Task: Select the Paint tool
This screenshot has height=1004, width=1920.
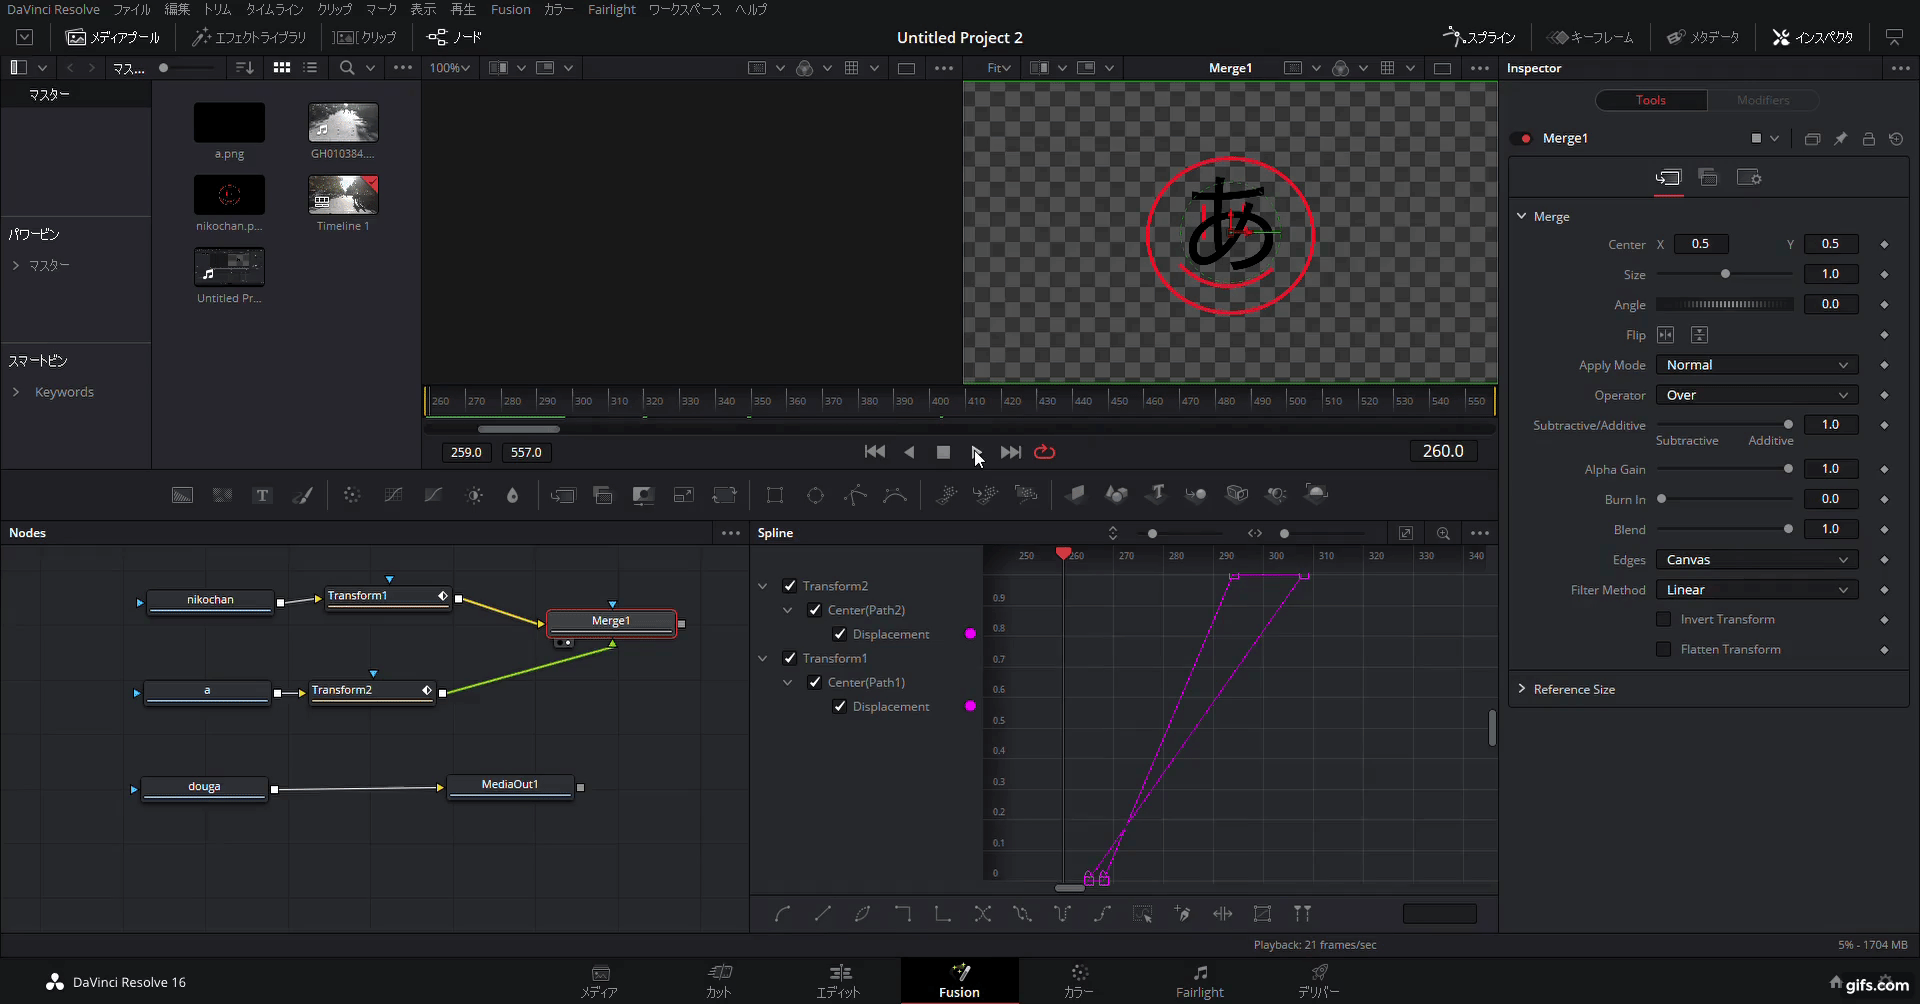Action: click(x=304, y=494)
